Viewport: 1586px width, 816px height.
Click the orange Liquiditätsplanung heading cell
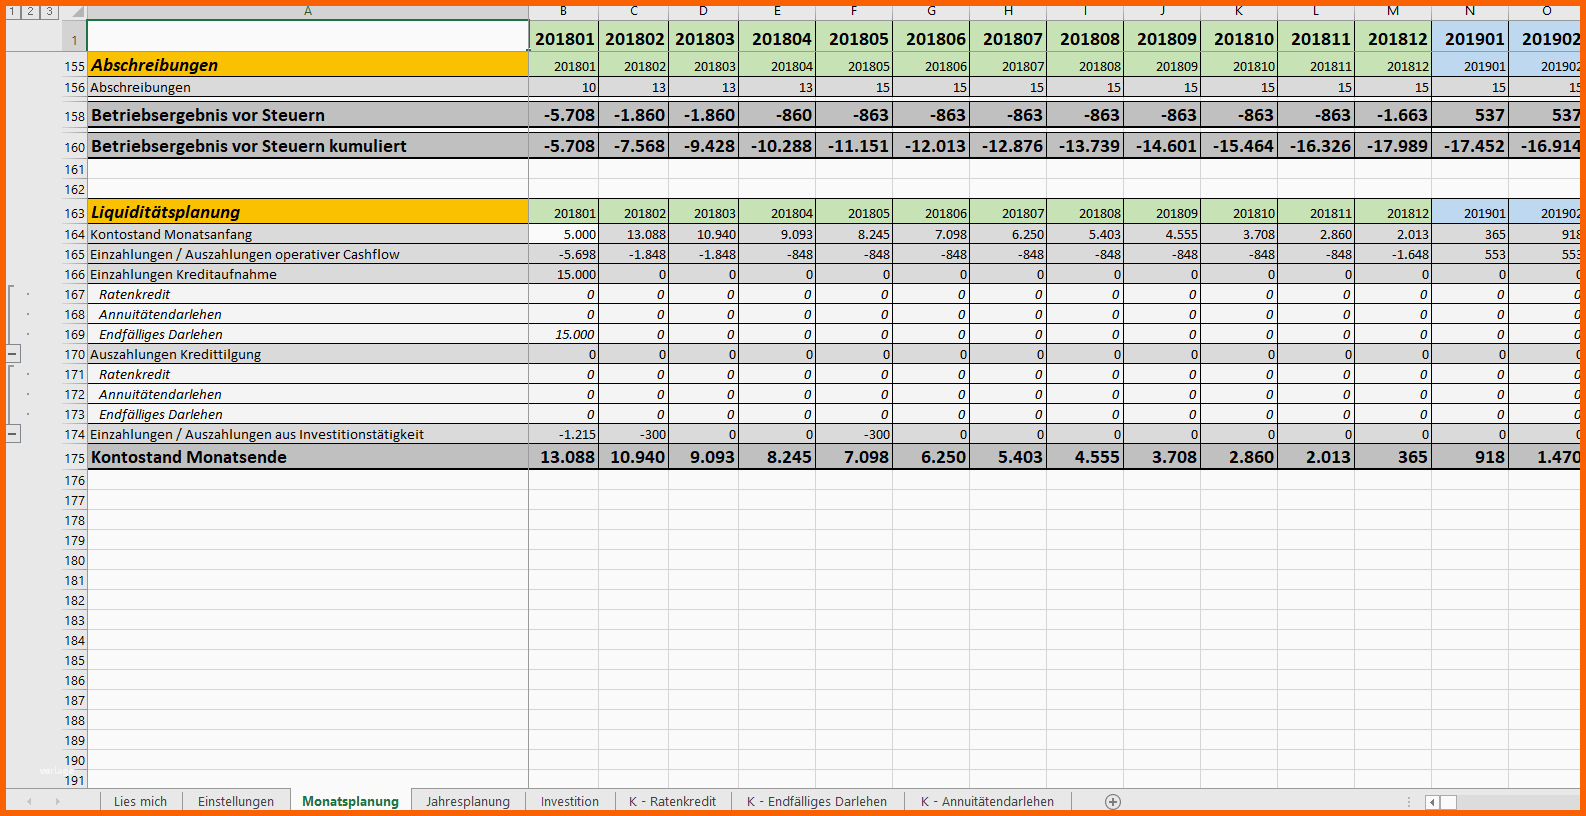click(307, 212)
